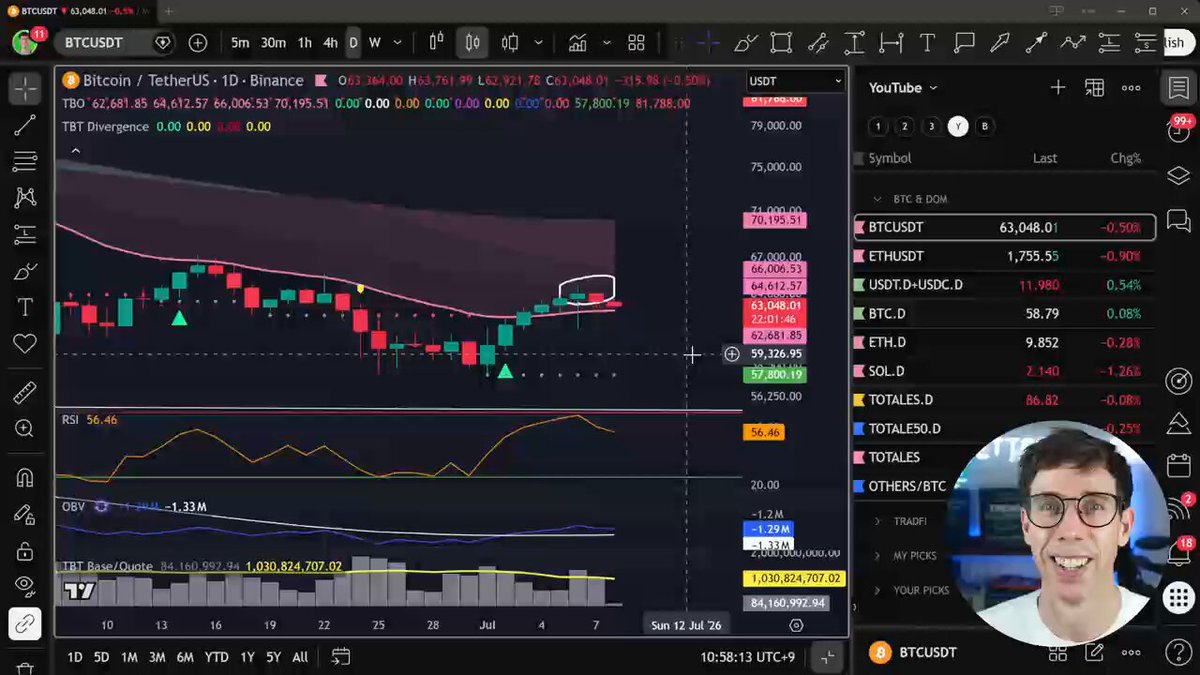The height and width of the screenshot is (675, 1200).
Task: Open the Fibonacci/horizontal lines tool group
Action: point(25,162)
